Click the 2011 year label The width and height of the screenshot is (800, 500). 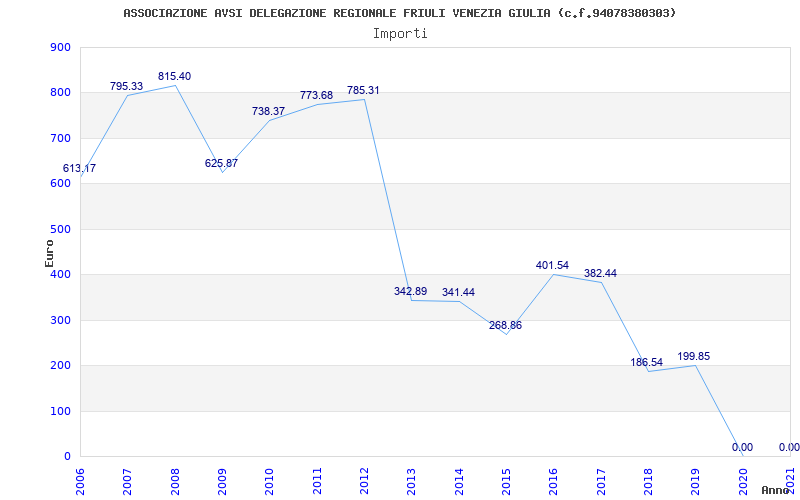pyautogui.click(x=317, y=480)
